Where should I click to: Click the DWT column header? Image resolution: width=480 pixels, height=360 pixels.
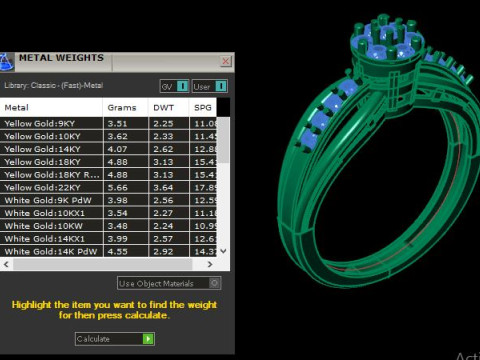tap(169, 107)
